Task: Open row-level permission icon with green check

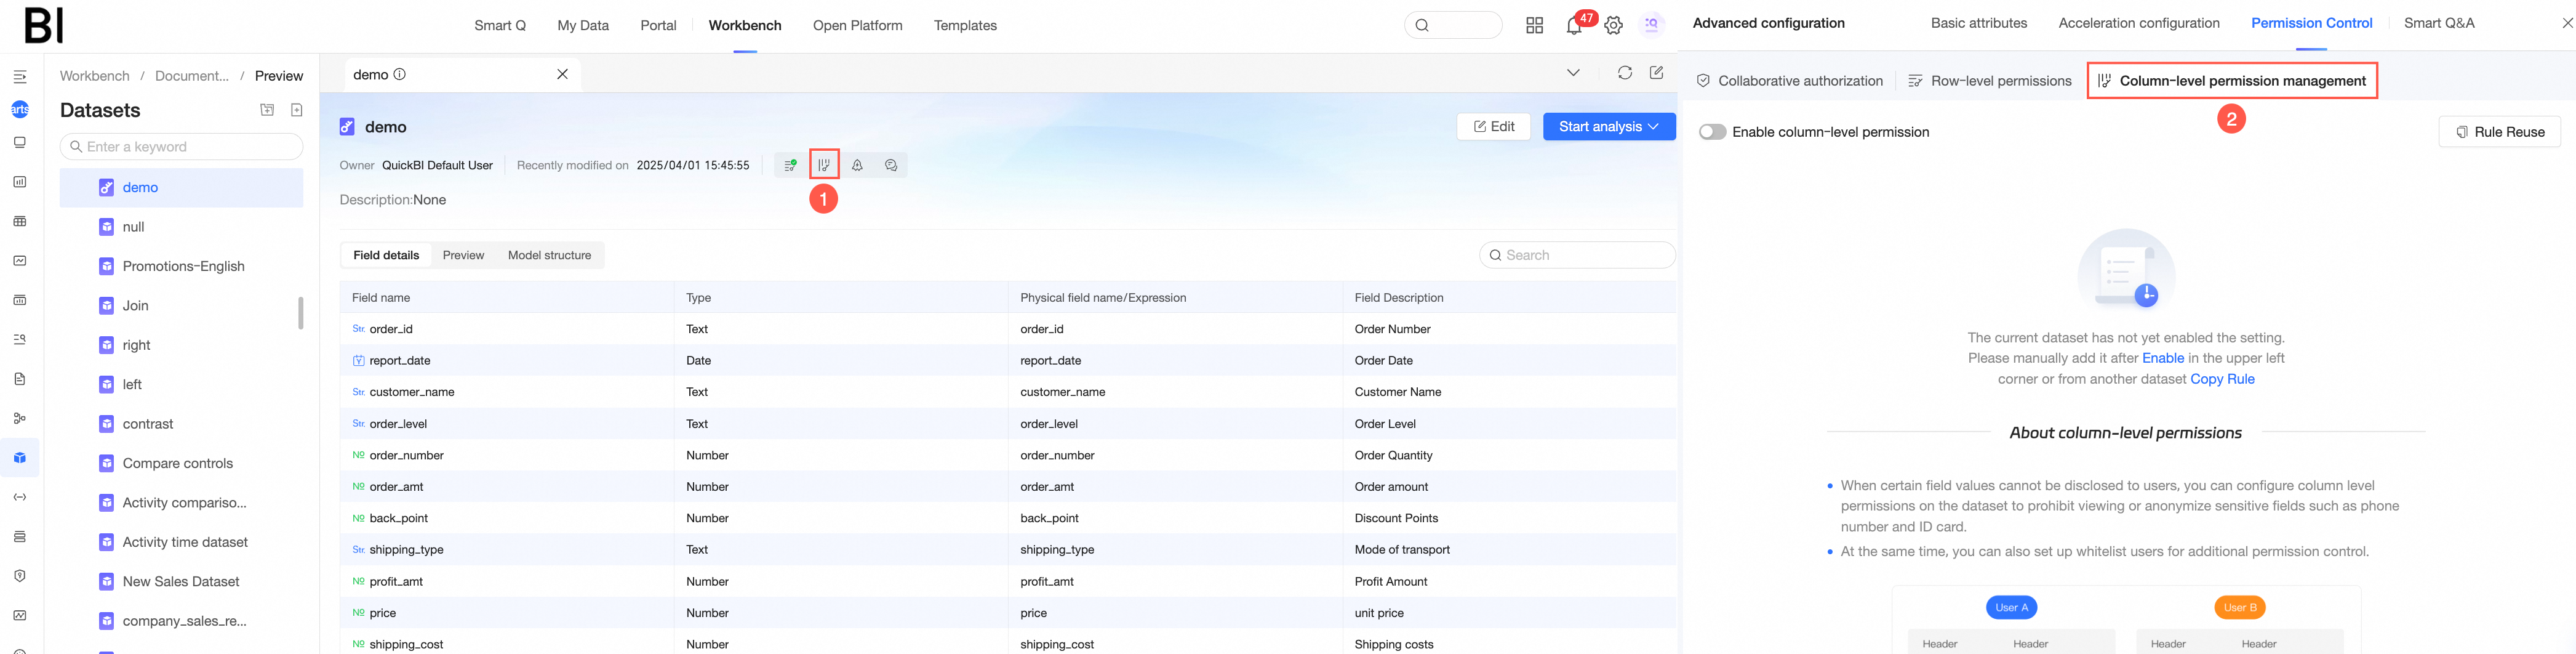Action: click(790, 166)
